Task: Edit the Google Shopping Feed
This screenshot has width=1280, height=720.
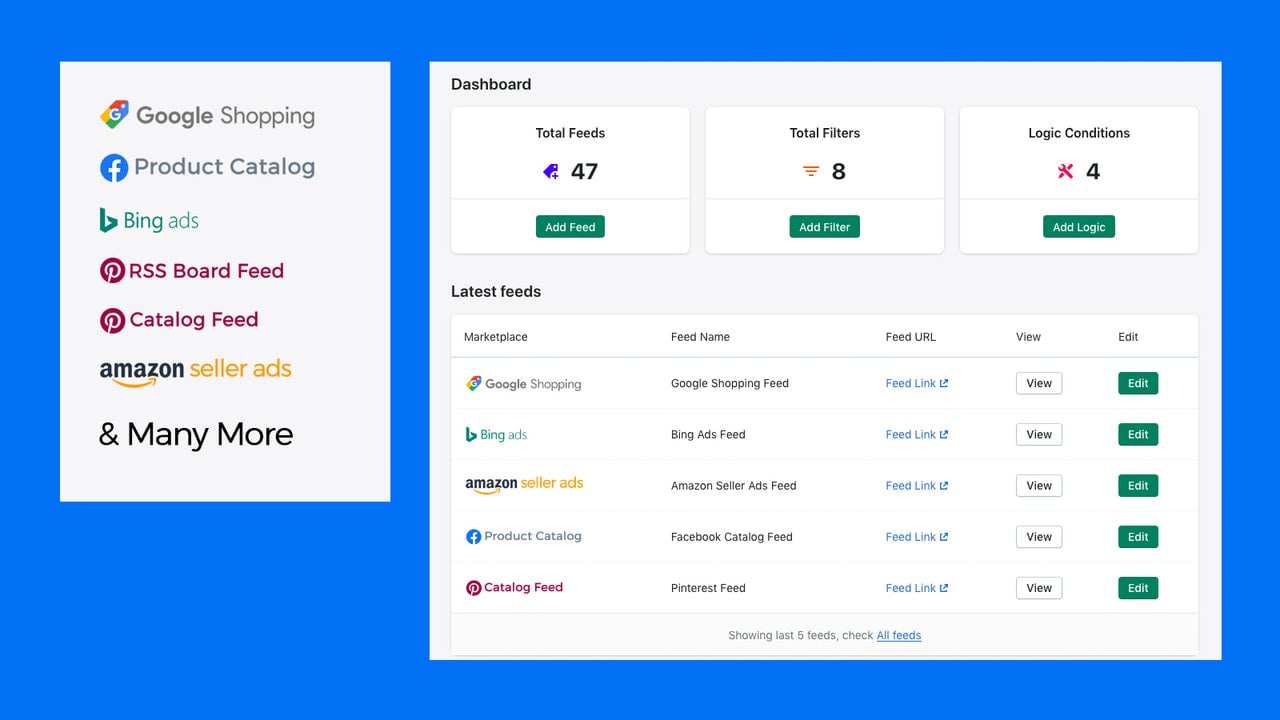Action: pyautogui.click(x=1138, y=383)
